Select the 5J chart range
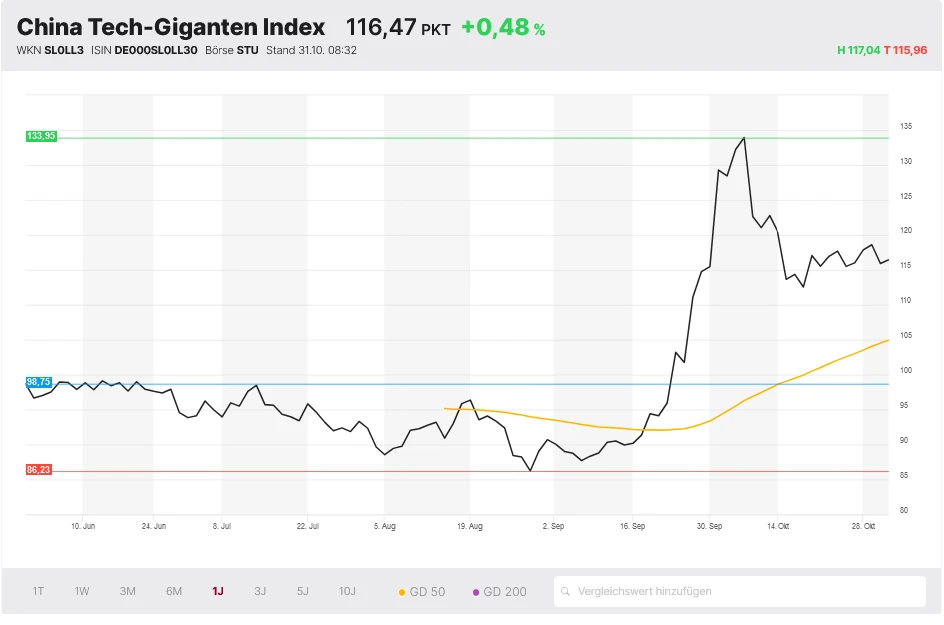 pos(302,591)
